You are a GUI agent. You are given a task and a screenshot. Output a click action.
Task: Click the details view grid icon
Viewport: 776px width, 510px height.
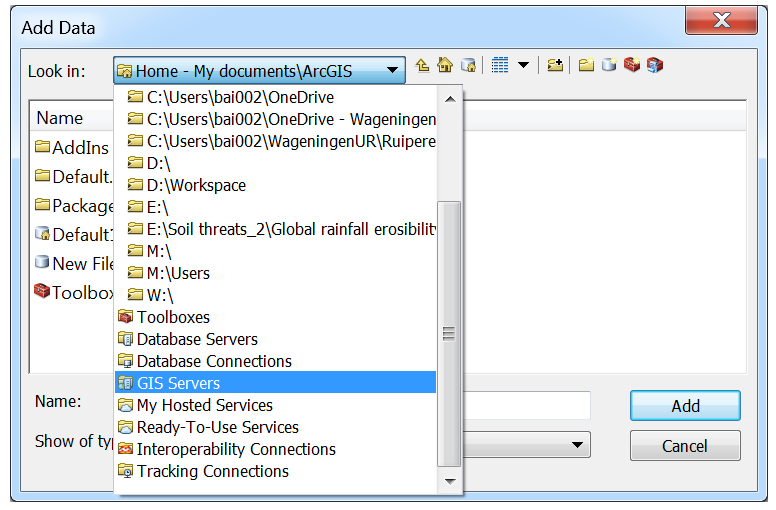[x=500, y=66]
